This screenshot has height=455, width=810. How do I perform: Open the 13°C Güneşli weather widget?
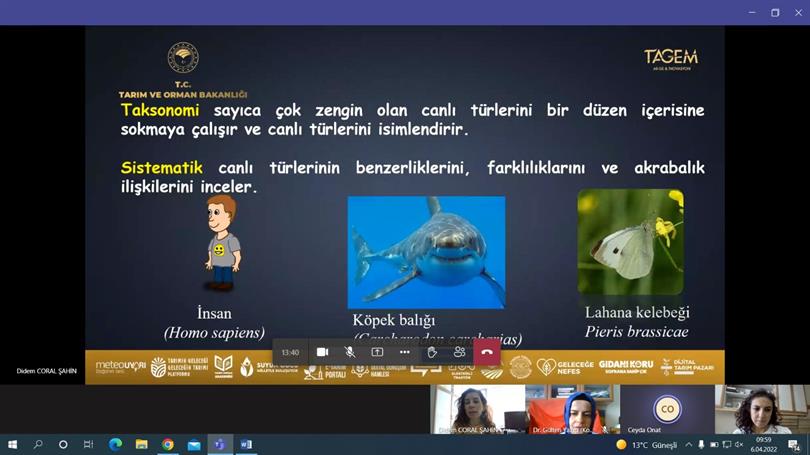[648, 444]
